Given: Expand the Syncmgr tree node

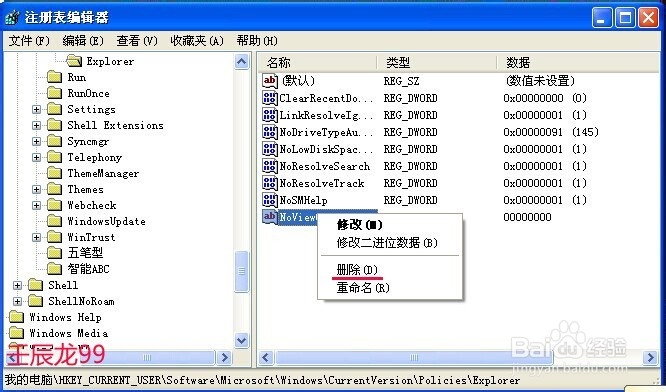Looking at the screenshot, I should [x=37, y=141].
